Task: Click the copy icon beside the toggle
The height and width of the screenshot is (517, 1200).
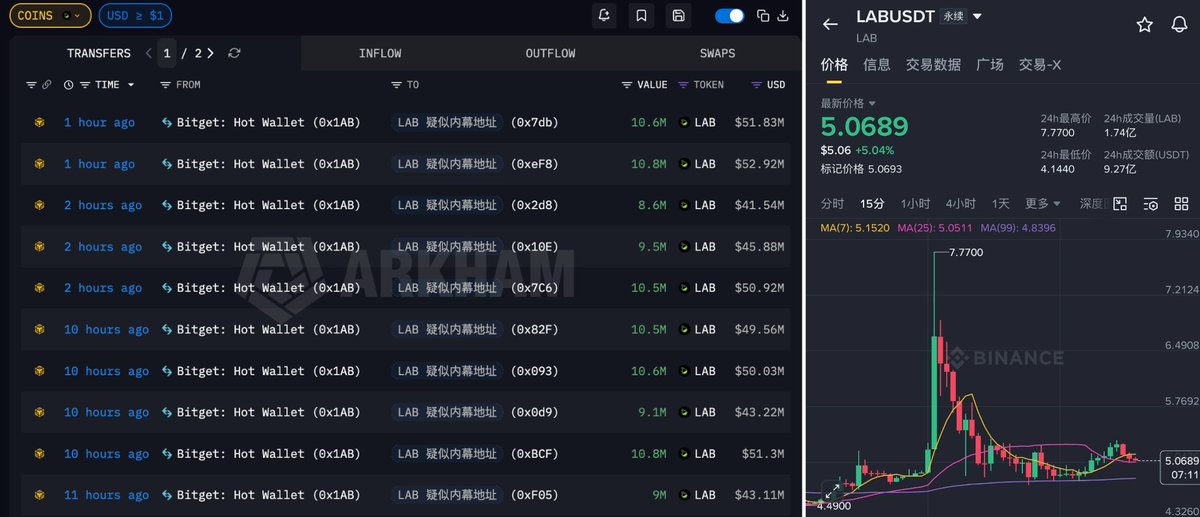Action: click(763, 15)
